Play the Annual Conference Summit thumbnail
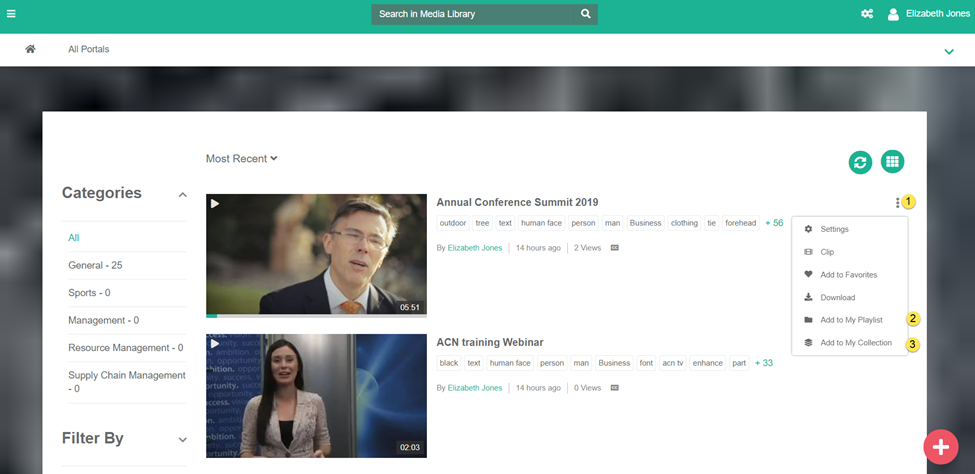The image size is (975, 474). pos(316,255)
